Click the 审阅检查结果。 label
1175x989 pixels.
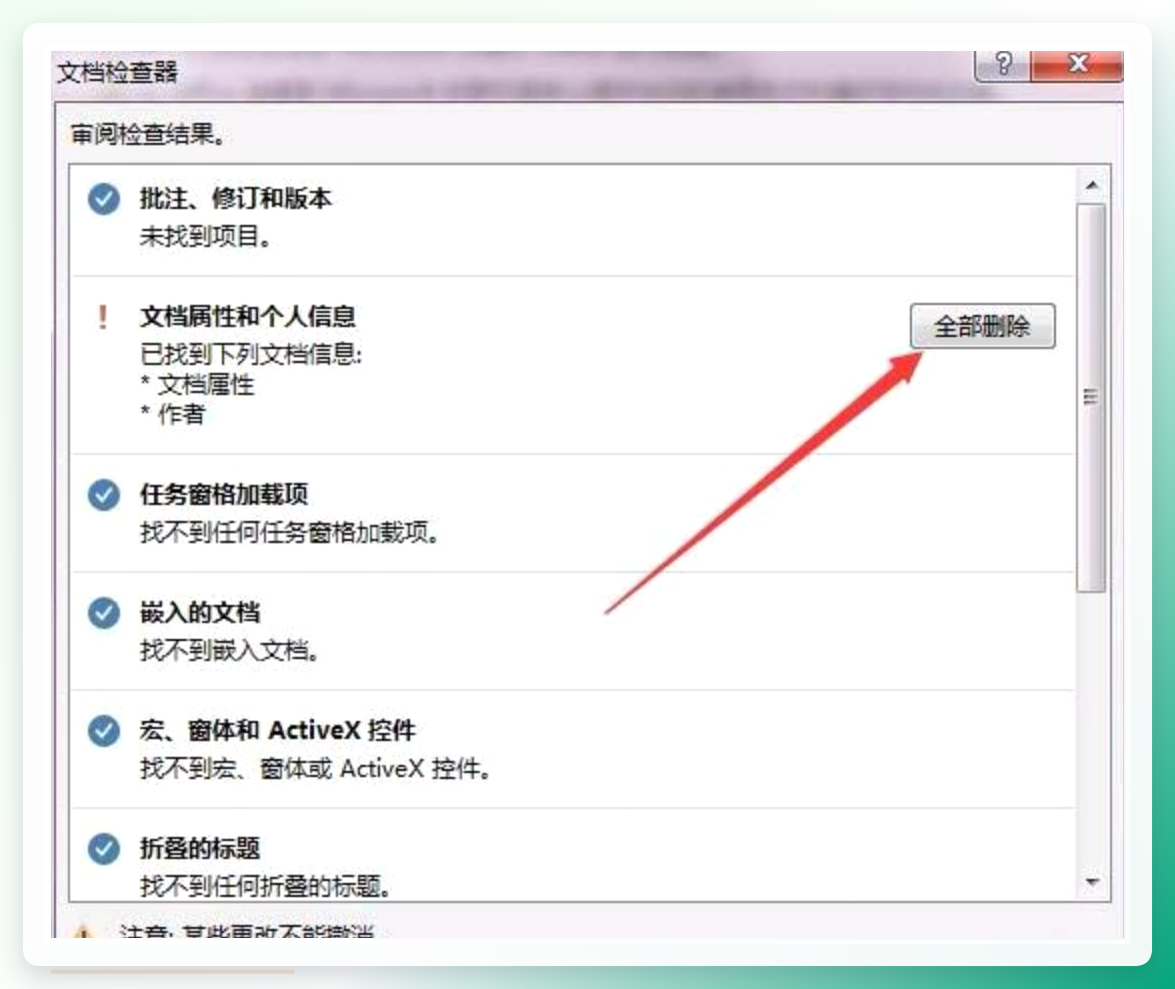point(148,135)
